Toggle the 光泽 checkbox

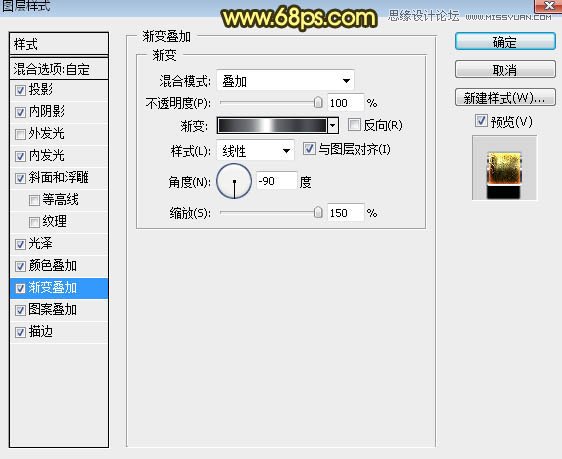20,244
